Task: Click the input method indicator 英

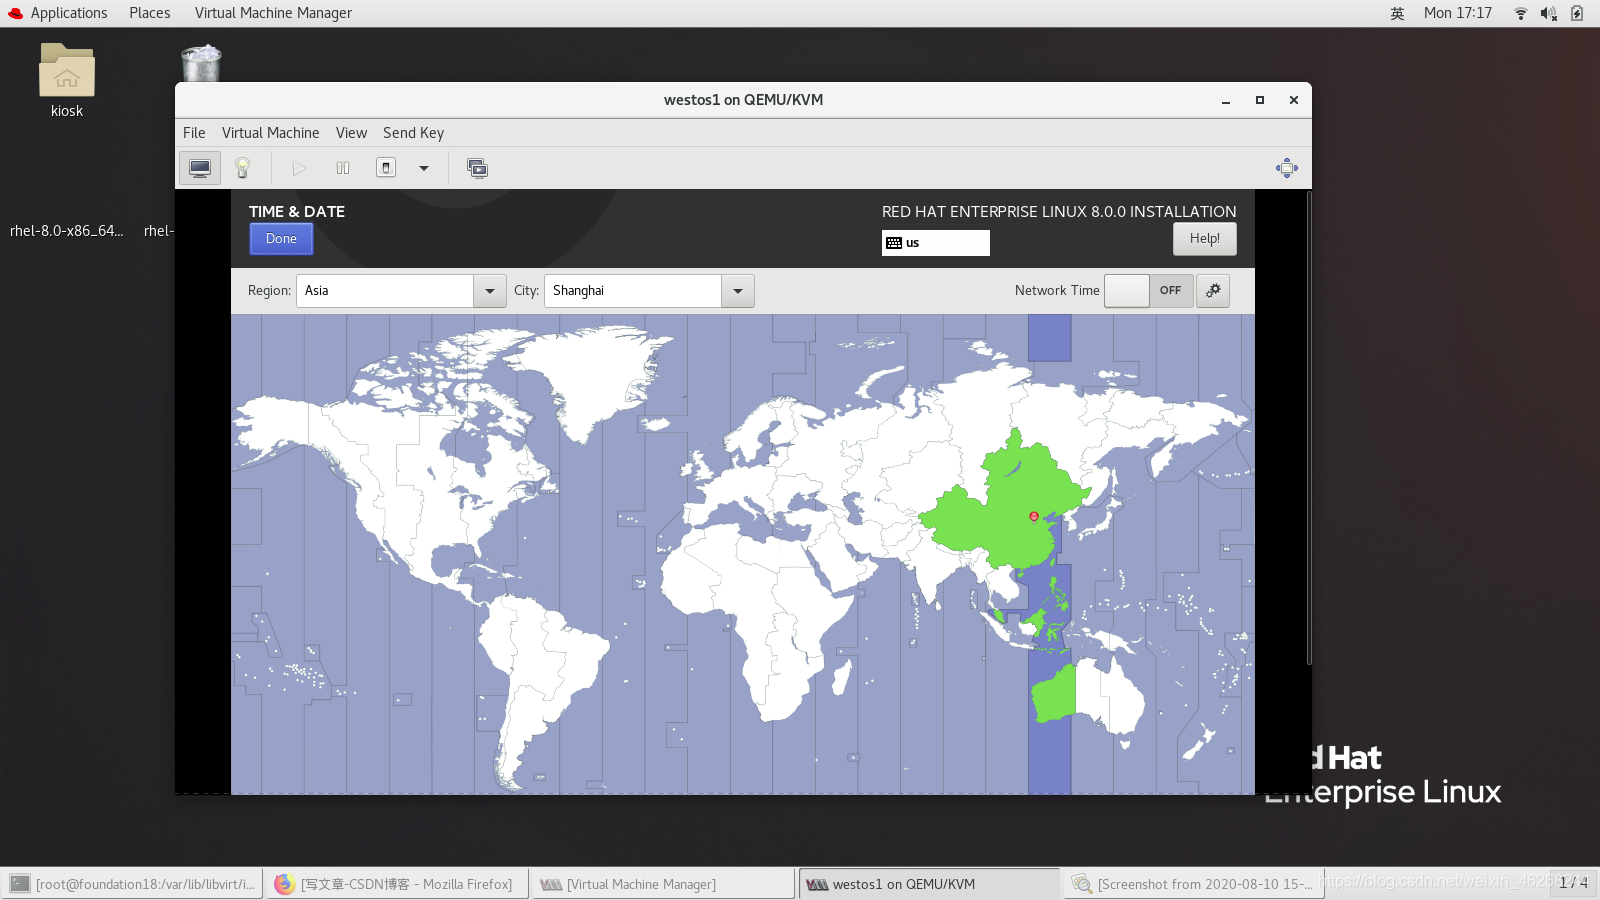Action: (x=1397, y=13)
